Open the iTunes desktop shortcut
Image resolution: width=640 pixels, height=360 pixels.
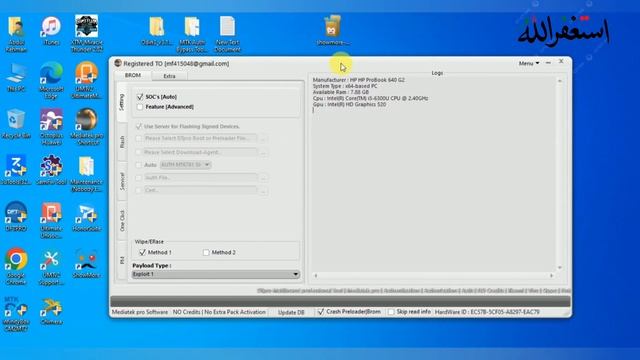tap(51, 31)
